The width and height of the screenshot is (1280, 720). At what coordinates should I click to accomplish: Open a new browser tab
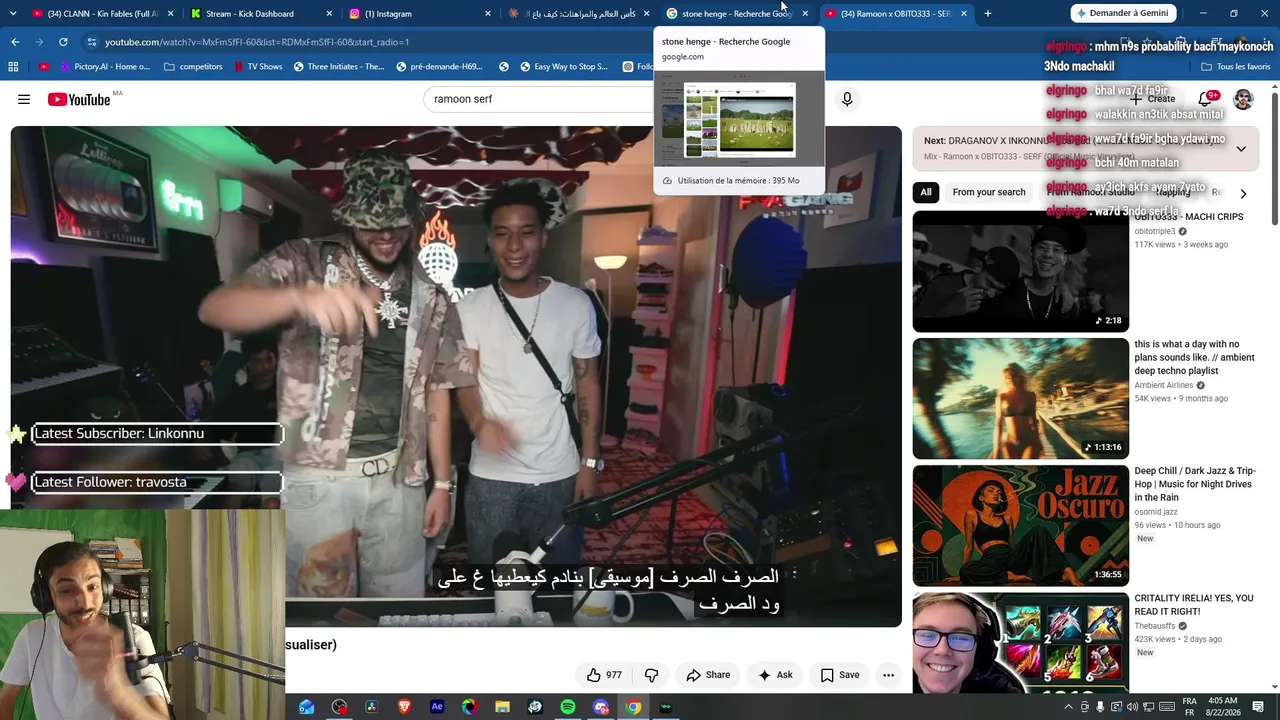pyautogui.click(x=987, y=14)
